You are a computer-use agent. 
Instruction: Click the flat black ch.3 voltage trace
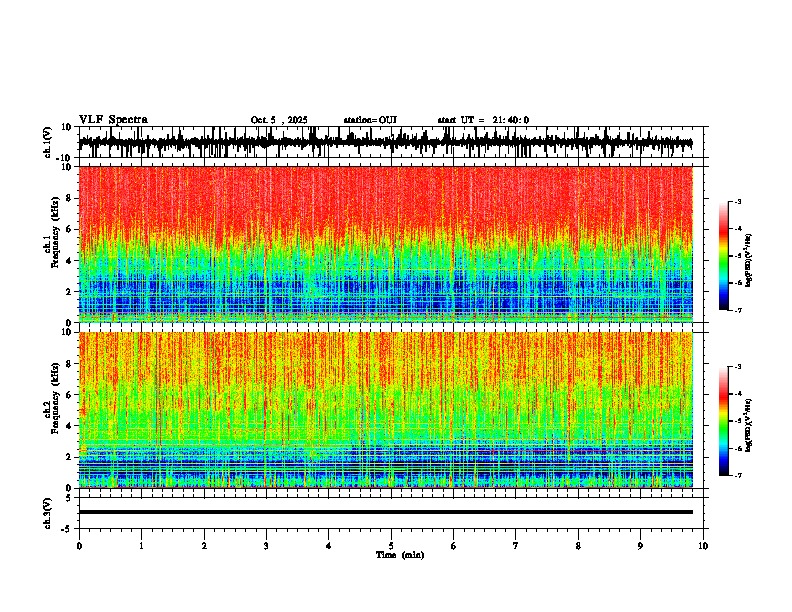pos(386,512)
